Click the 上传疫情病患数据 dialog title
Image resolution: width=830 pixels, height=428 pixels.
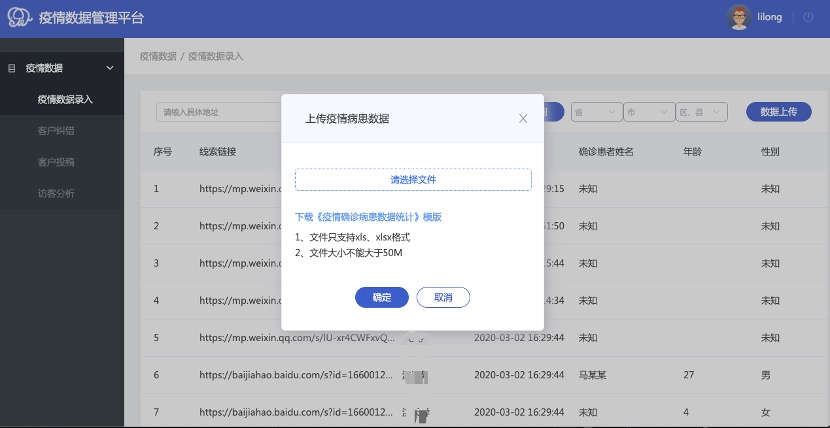click(347, 119)
